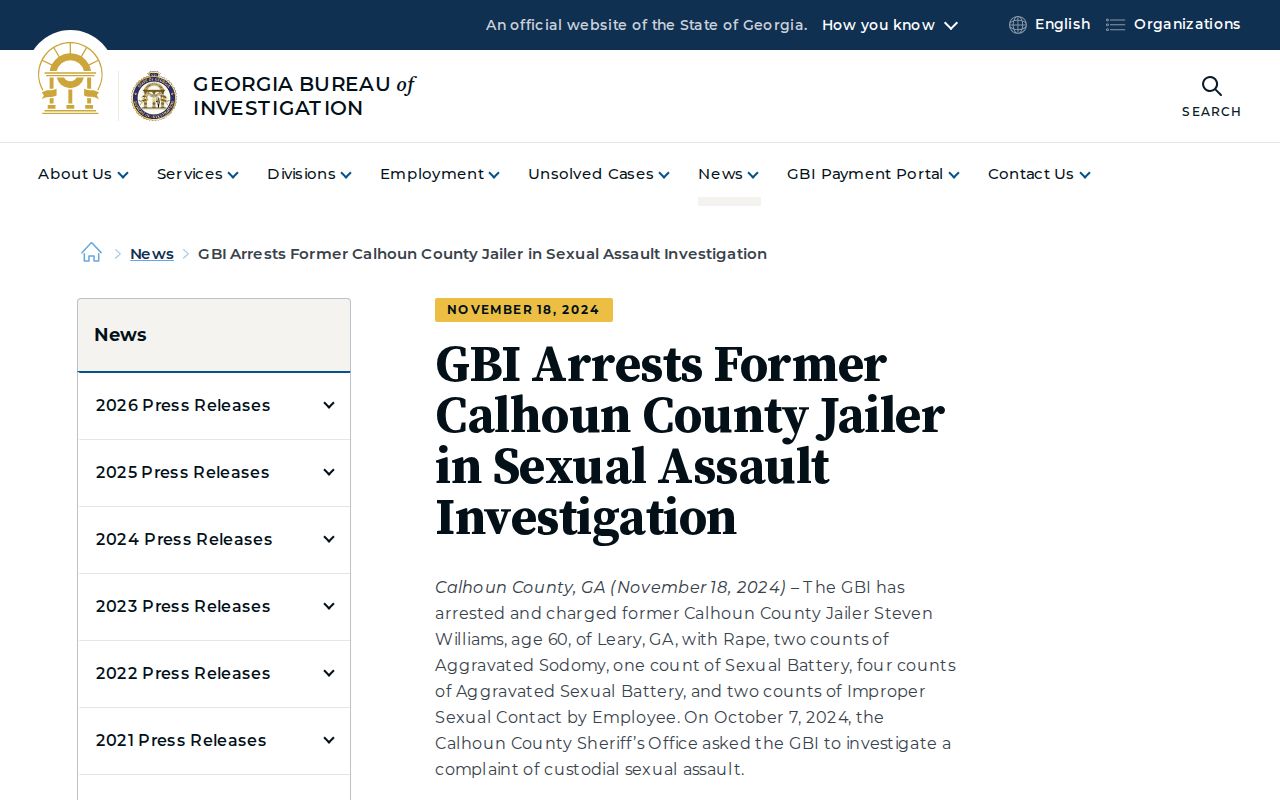This screenshot has width=1280, height=800.
Task: Open English language selector
Action: (x=1050, y=25)
